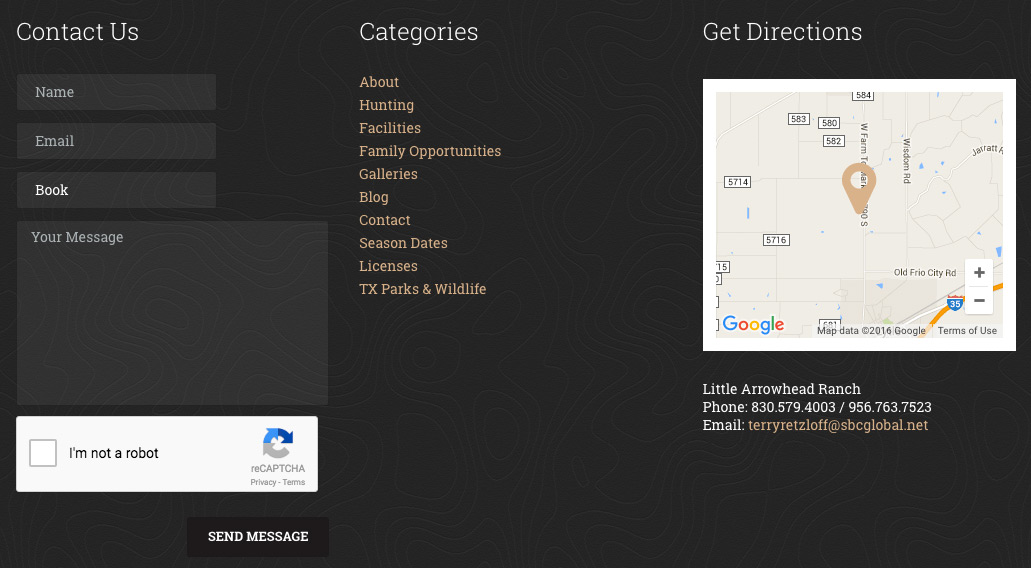1031x568 pixels.
Task: Open reCAPTCHA Privacy link
Action: 263,482
